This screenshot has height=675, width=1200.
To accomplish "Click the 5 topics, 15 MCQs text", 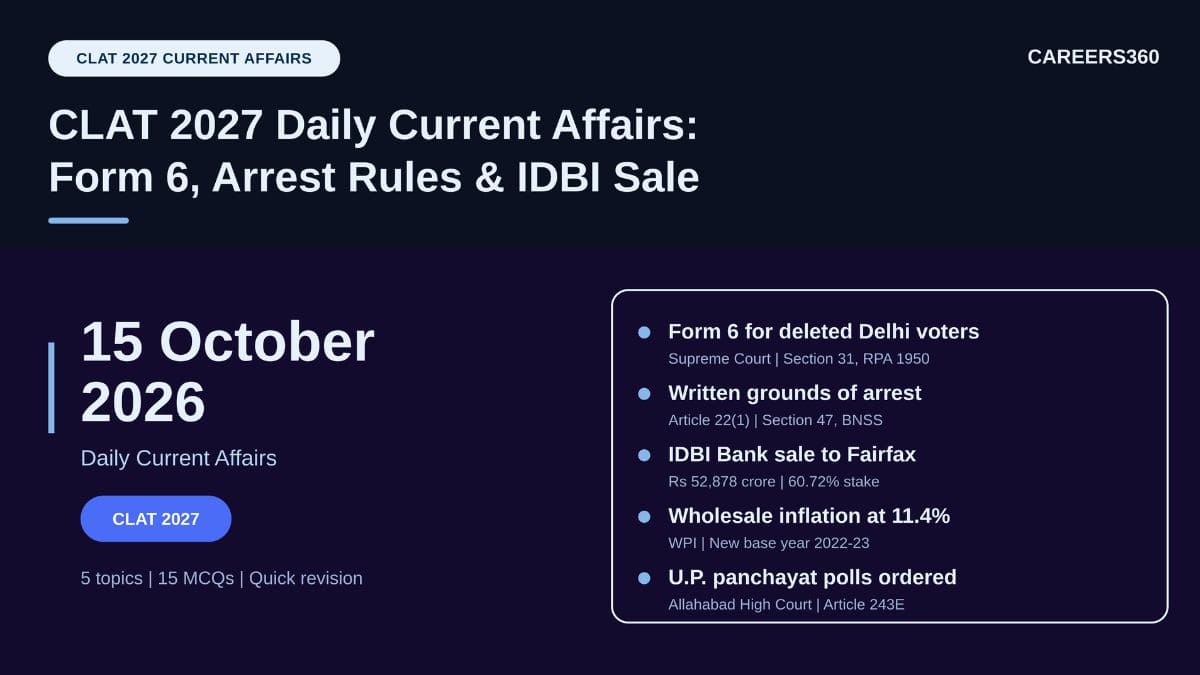I will pos(222,578).
